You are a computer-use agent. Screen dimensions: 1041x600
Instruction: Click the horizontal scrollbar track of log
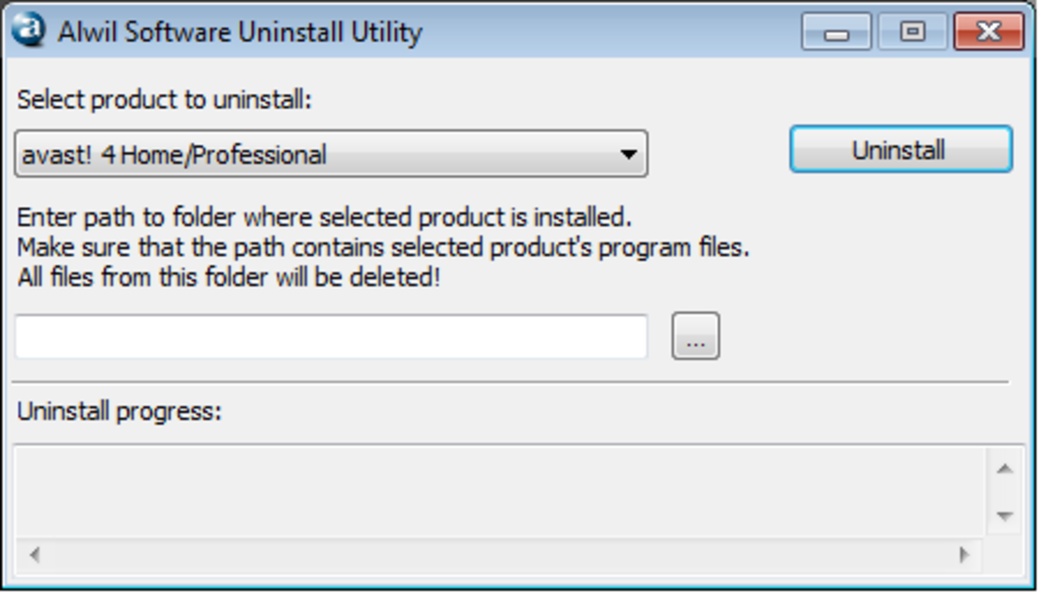500,554
